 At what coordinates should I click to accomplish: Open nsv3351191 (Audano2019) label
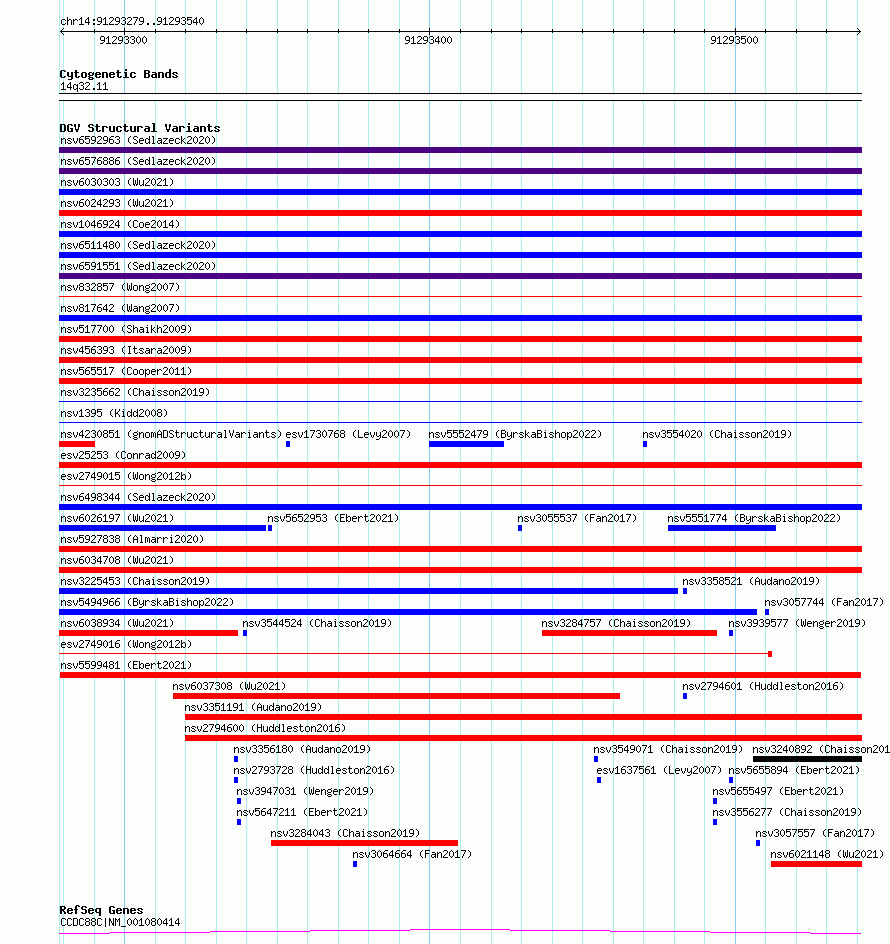[x=253, y=707]
